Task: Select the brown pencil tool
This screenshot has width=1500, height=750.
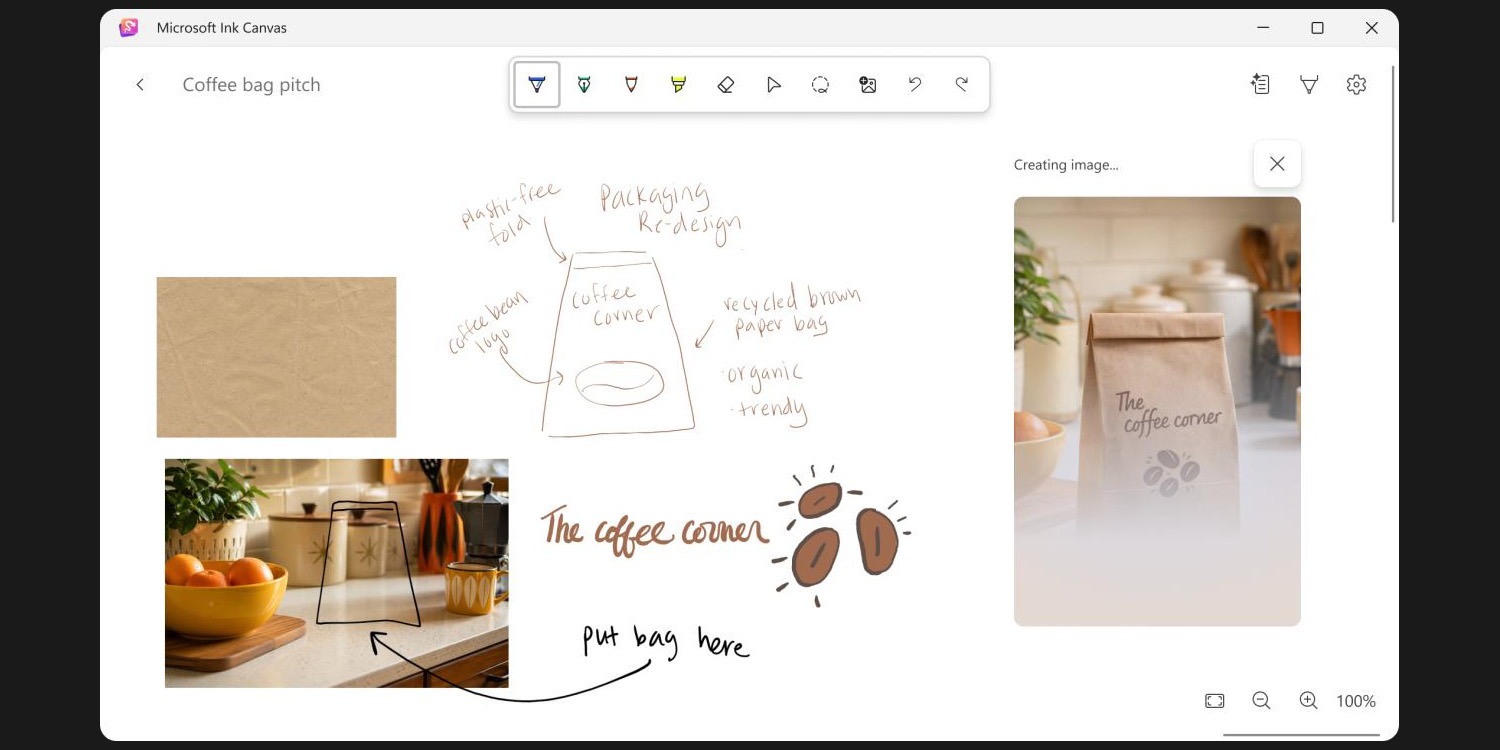Action: (631, 85)
